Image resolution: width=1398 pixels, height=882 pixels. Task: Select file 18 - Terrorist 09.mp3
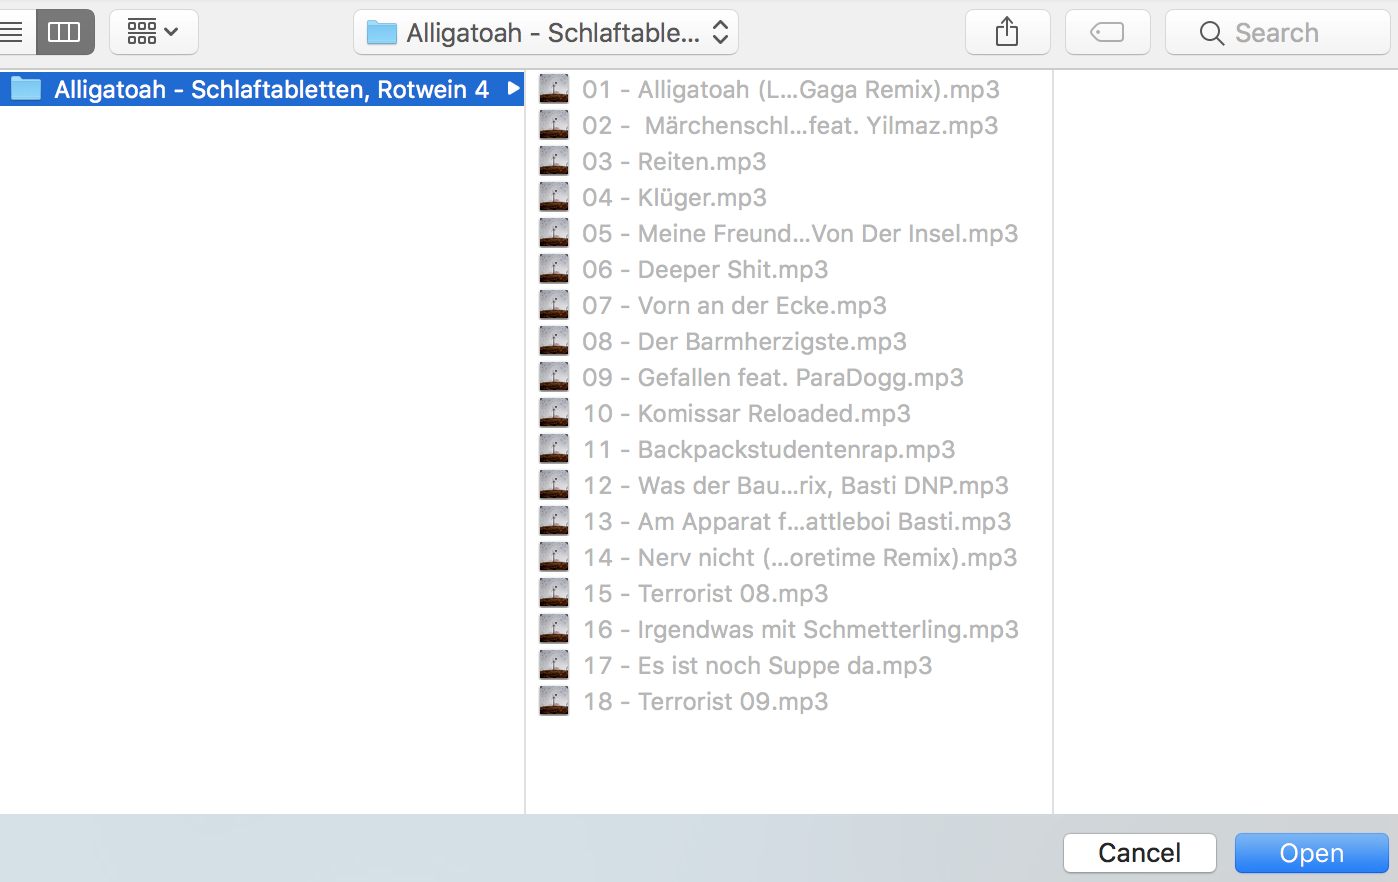point(790,701)
